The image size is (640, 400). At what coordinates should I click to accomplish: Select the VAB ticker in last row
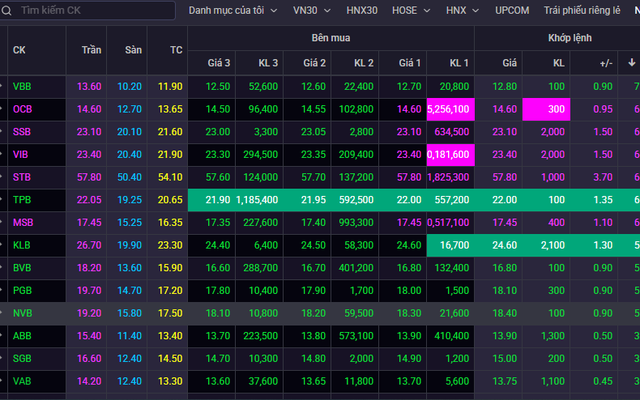point(22,381)
